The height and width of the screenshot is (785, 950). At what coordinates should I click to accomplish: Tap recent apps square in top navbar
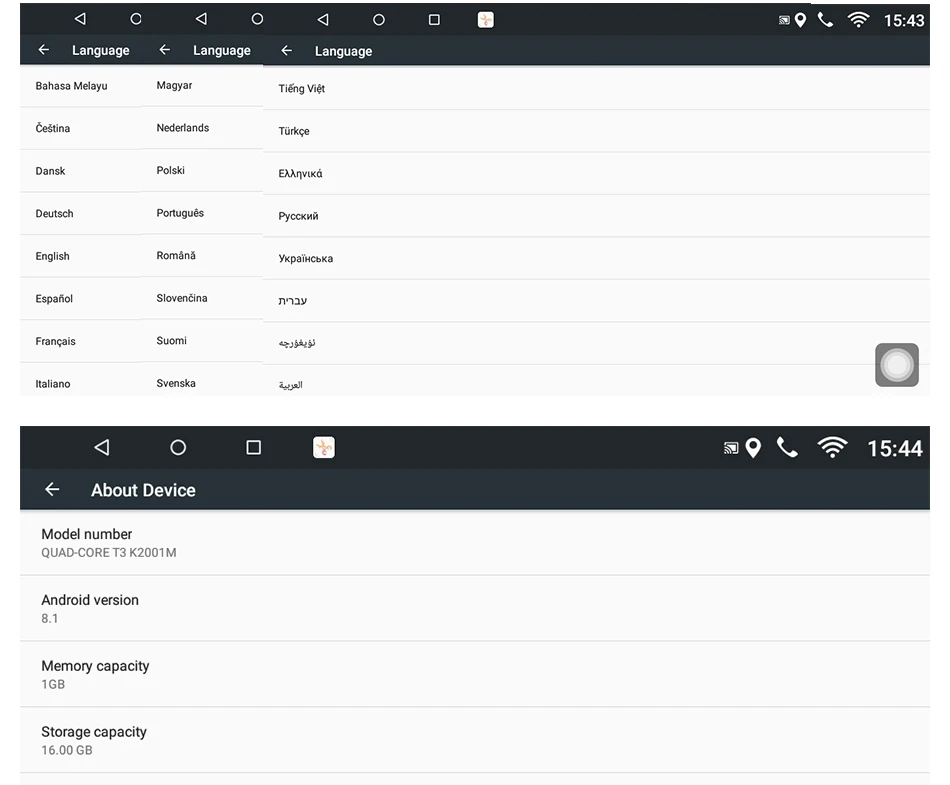434,20
